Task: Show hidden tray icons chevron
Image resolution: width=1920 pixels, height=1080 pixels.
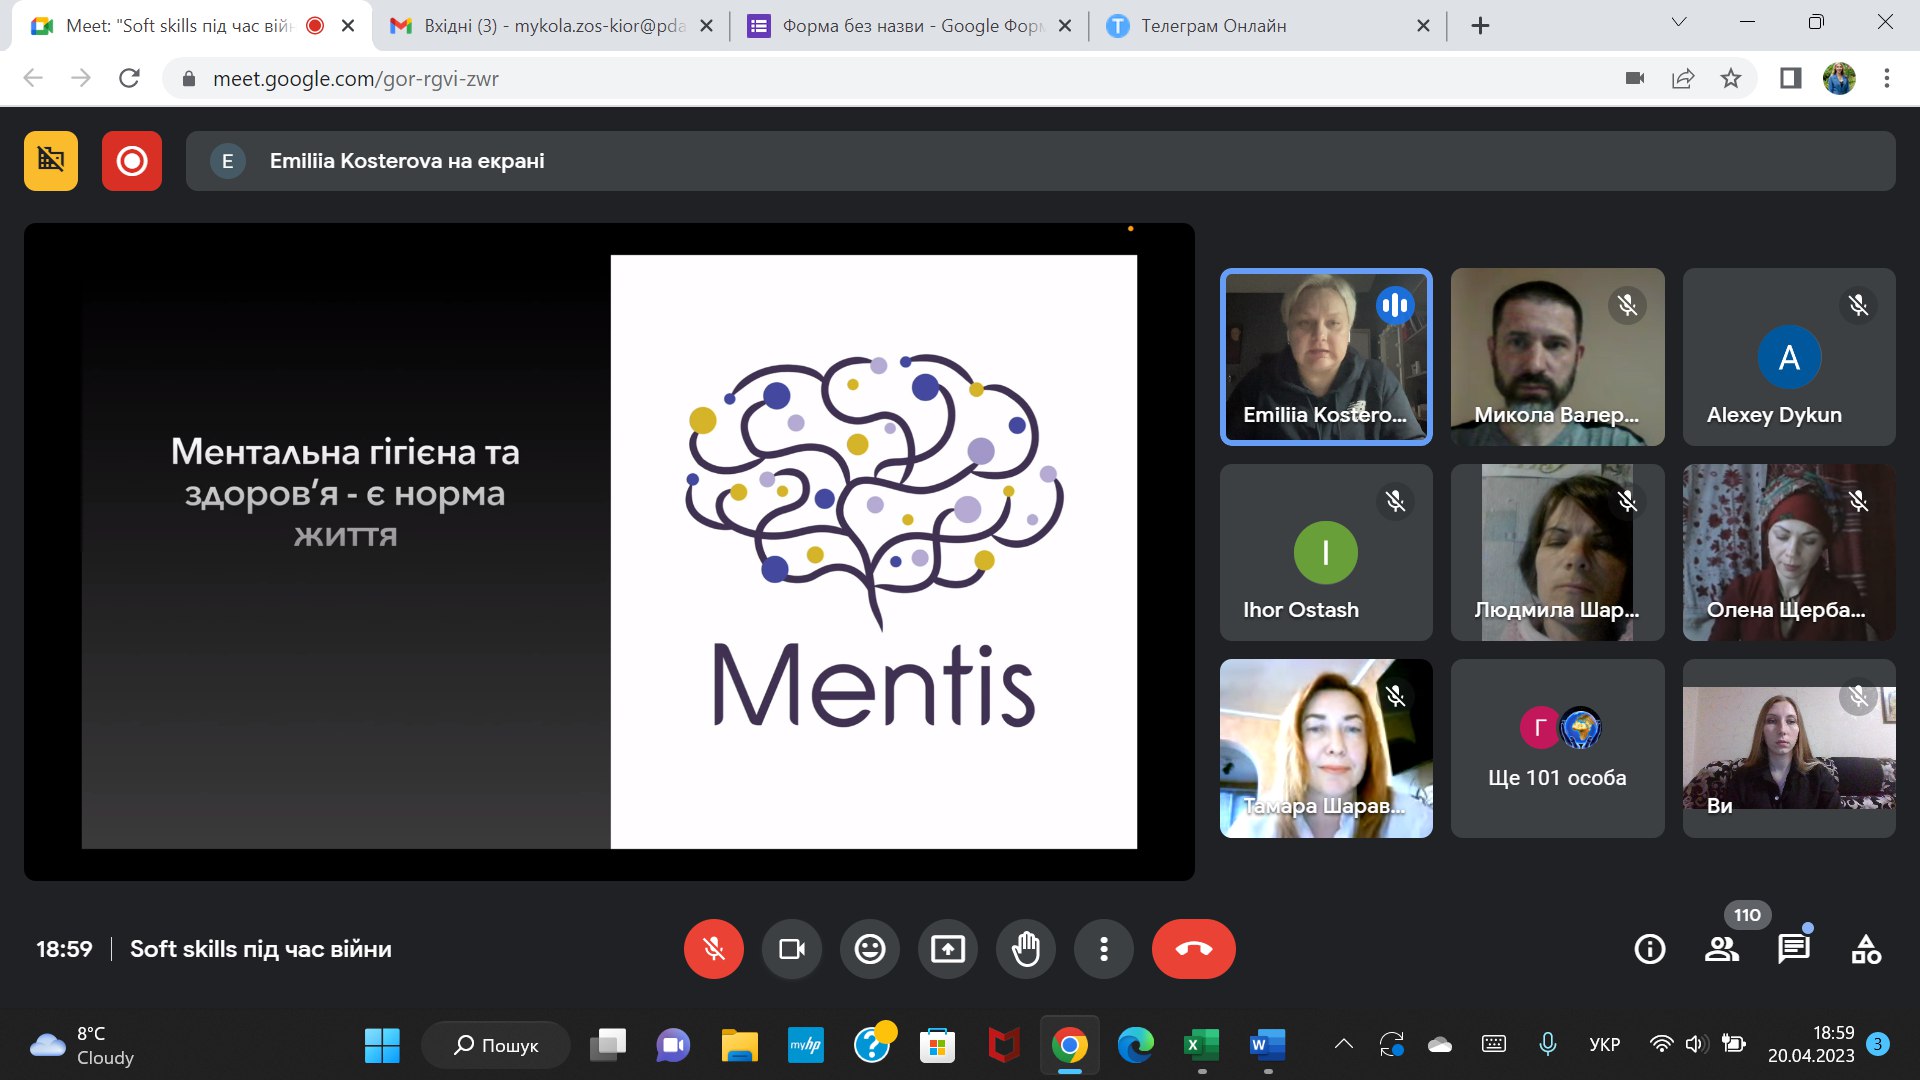Action: click(x=1344, y=1044)
